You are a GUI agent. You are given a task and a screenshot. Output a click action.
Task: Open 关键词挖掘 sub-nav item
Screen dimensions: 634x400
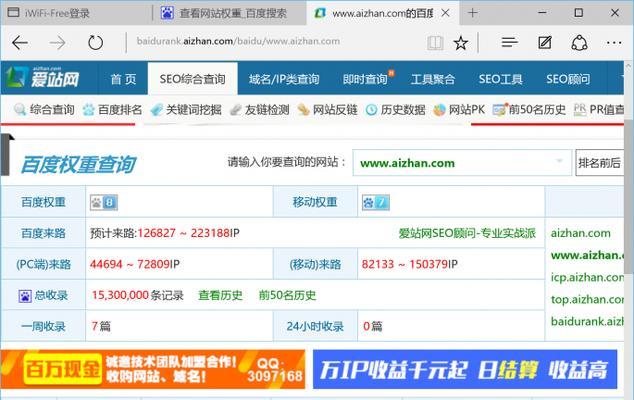point(186,109)
